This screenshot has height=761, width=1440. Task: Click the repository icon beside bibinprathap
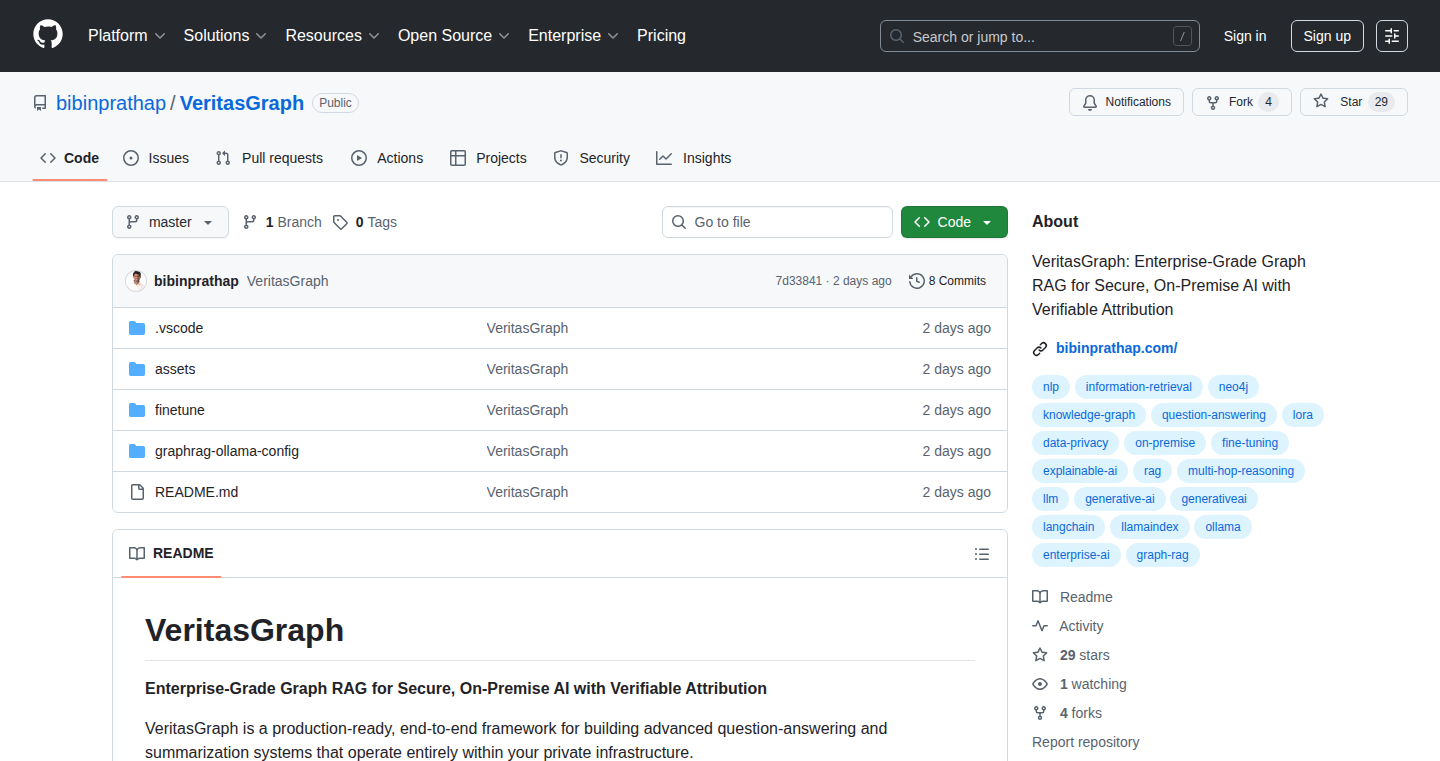tap(40, 103)
